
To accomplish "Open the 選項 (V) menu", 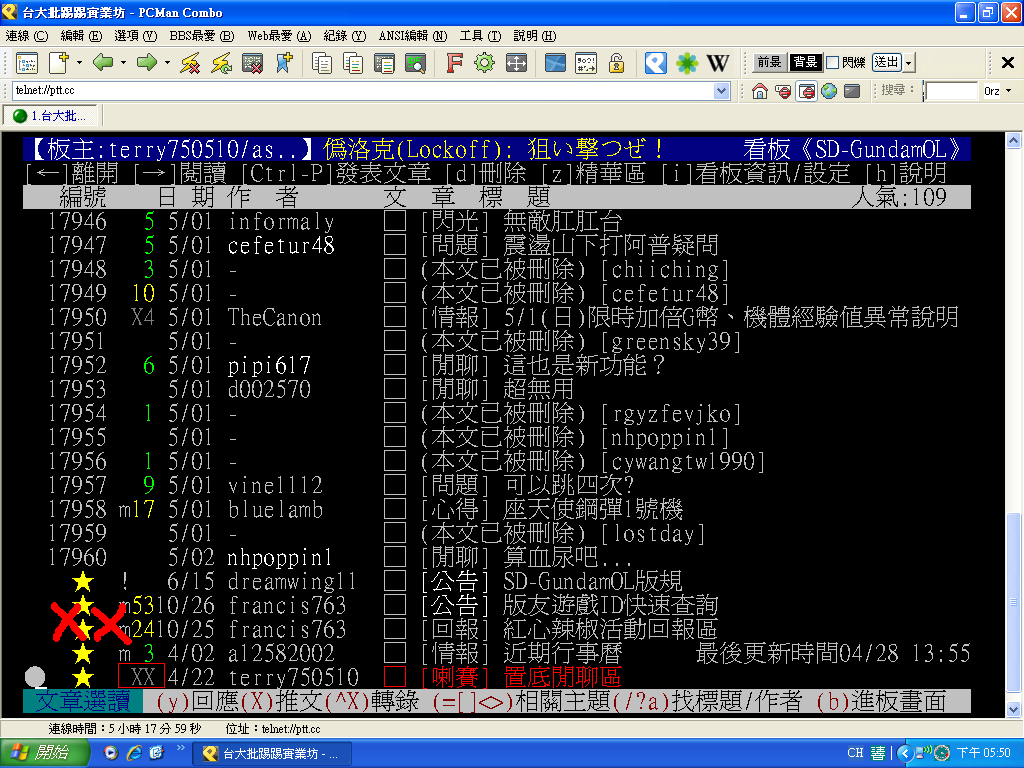I will [135, 36].
